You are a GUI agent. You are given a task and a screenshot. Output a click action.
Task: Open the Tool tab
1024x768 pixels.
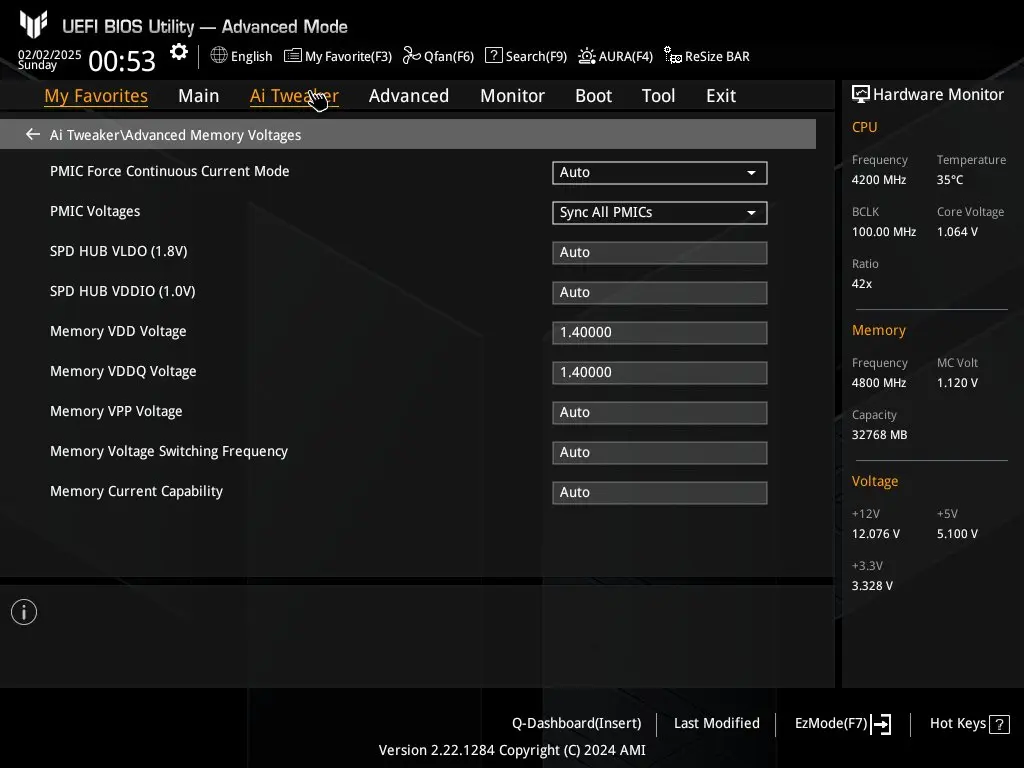[x=658, y=96]
